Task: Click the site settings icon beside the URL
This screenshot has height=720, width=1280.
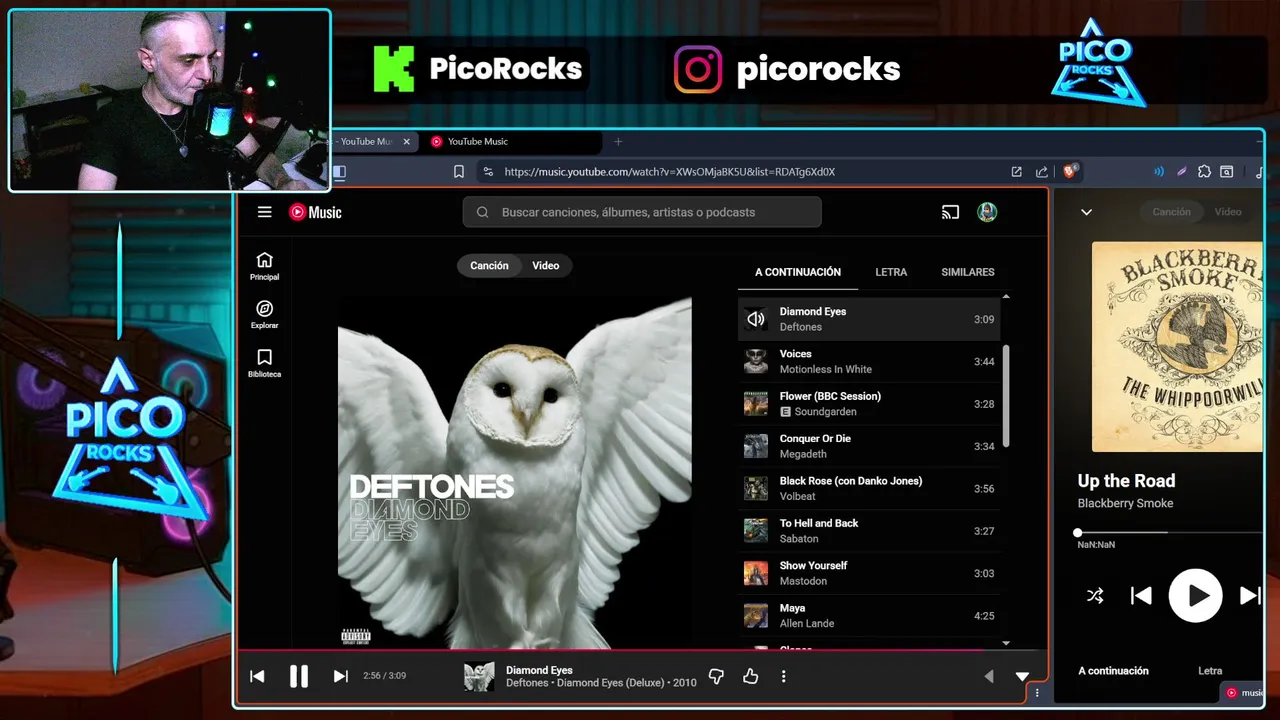Action: tap(487, 172)
